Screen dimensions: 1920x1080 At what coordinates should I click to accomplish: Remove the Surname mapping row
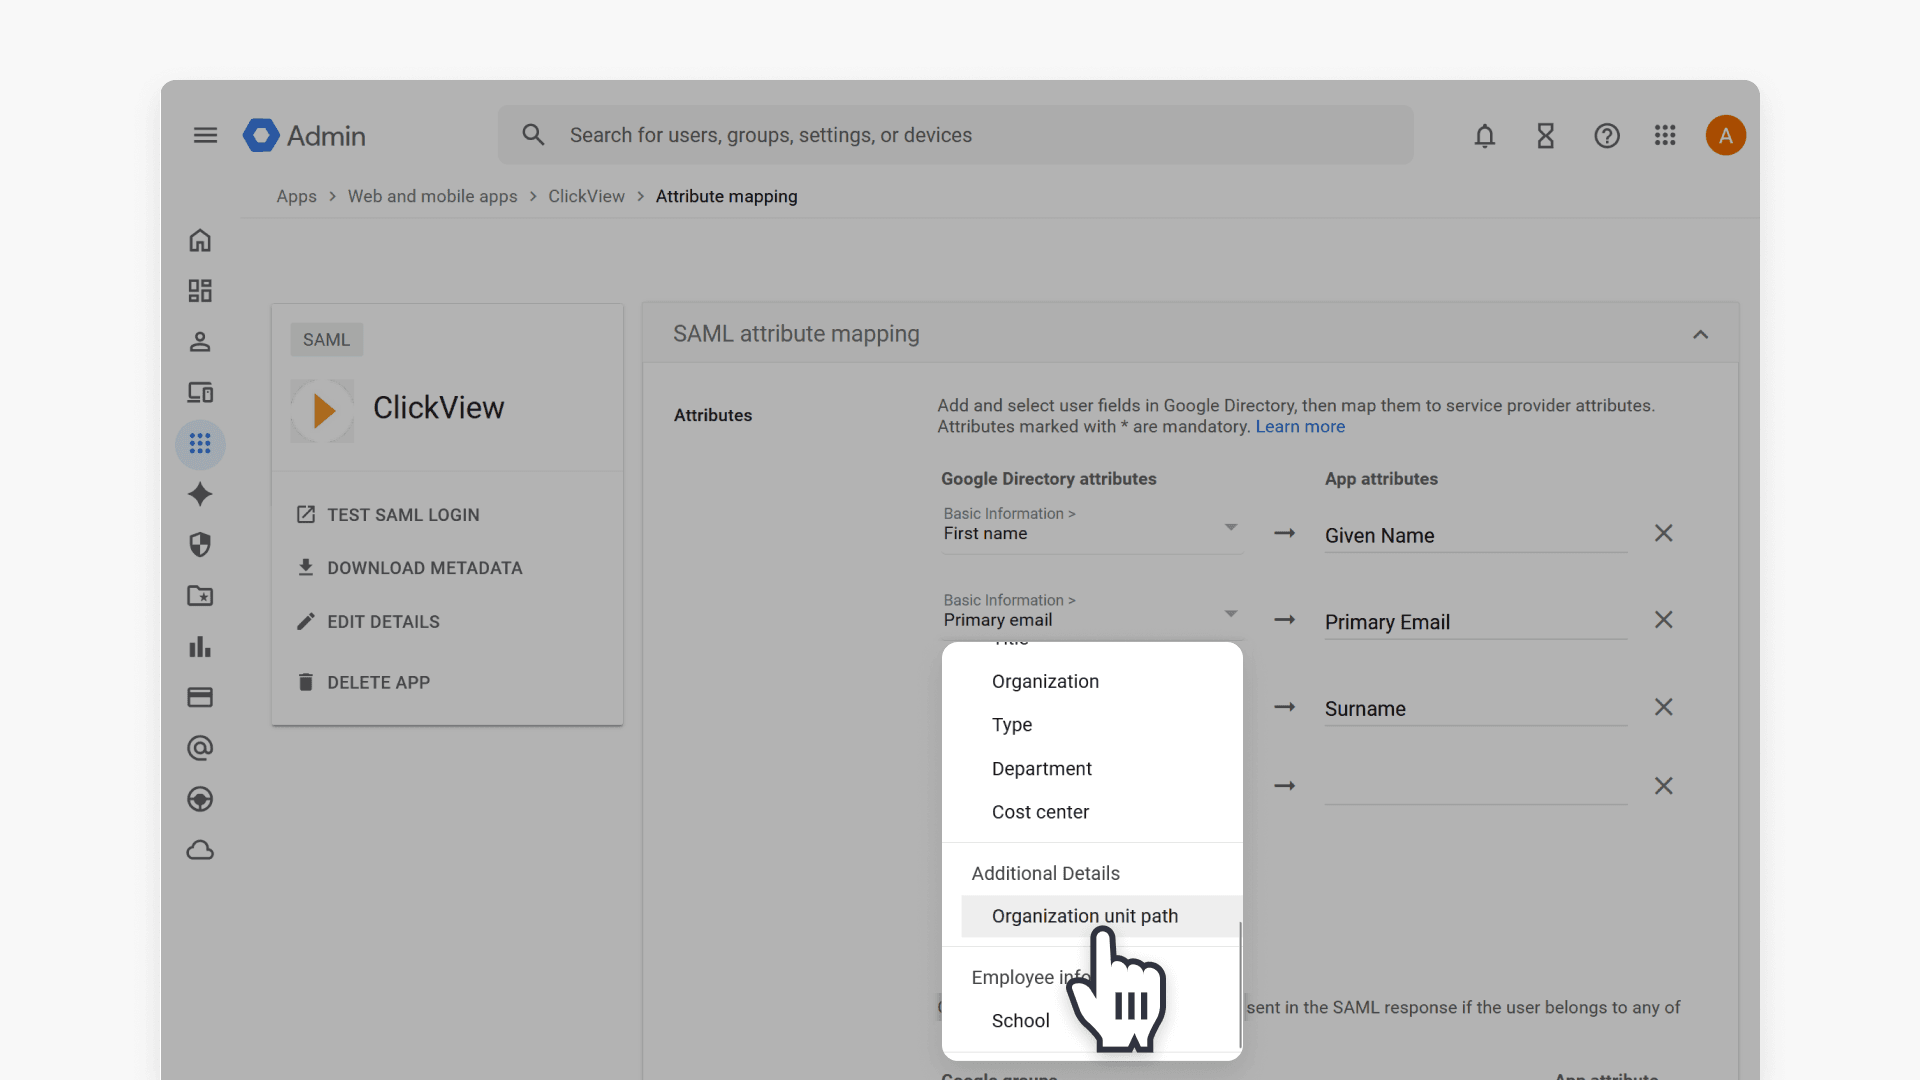pyautogui.click(x=1663, y=707)
